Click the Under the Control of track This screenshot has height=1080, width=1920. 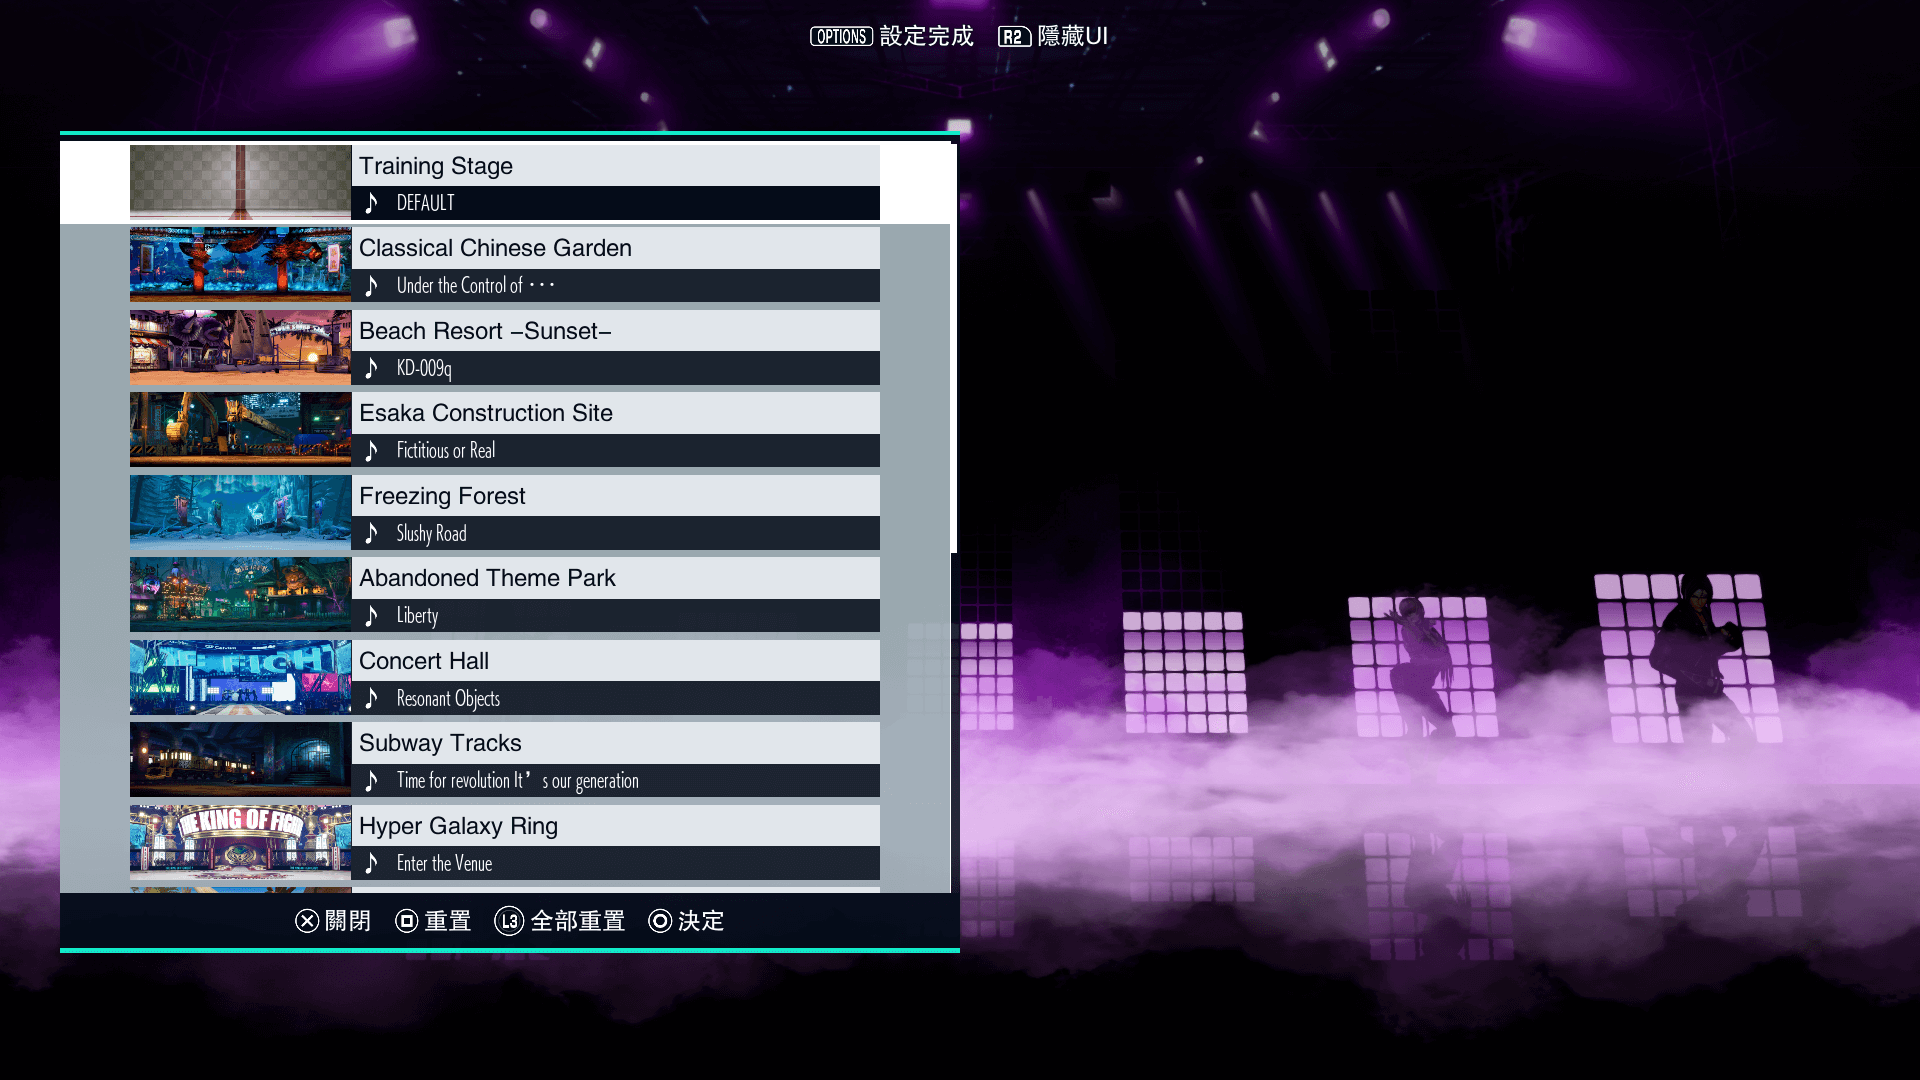[616, 286]
